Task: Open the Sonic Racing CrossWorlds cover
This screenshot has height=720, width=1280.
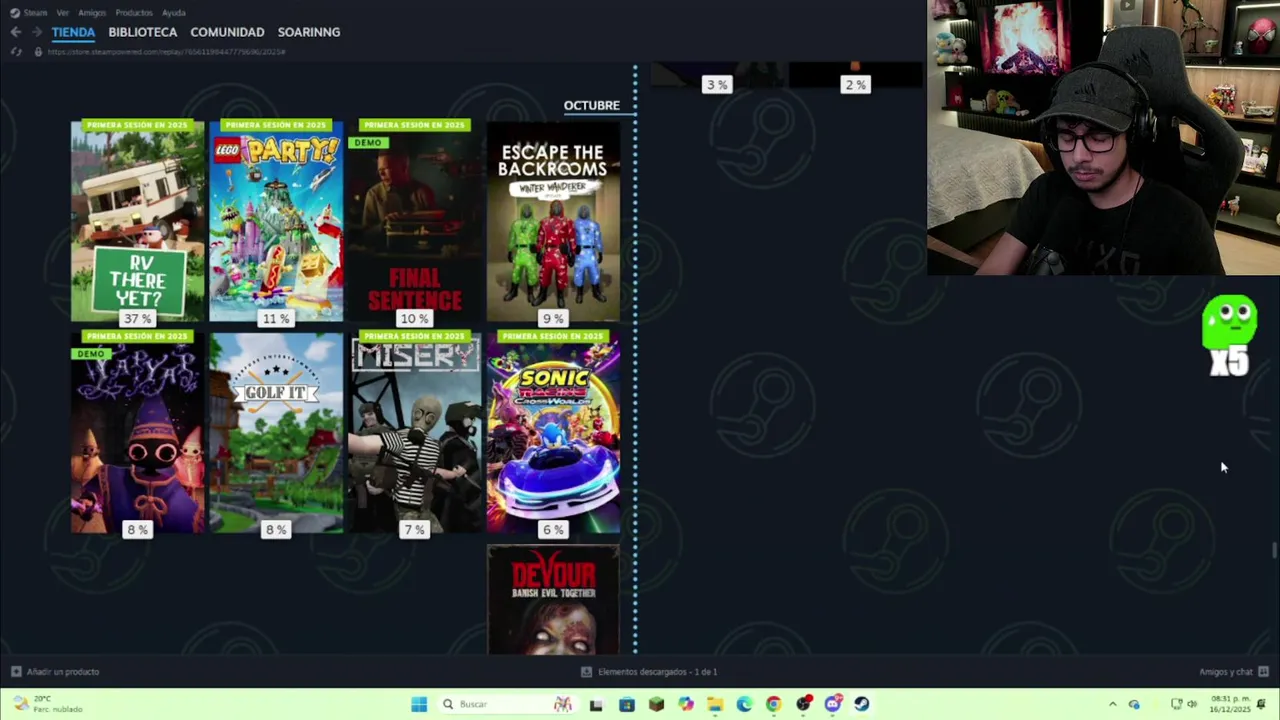Action: coord(553,433)
